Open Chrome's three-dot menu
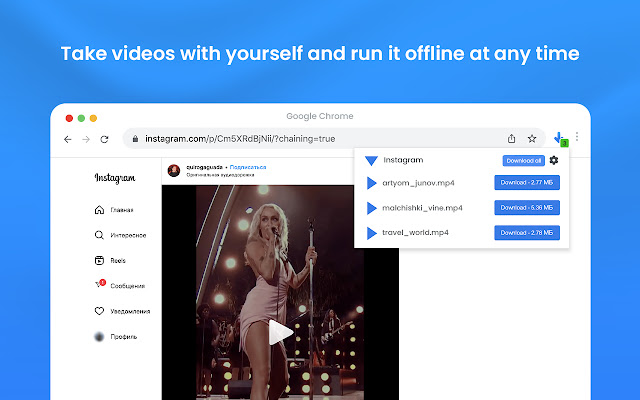This screenshot has height=400, width=640. [577, 136]
